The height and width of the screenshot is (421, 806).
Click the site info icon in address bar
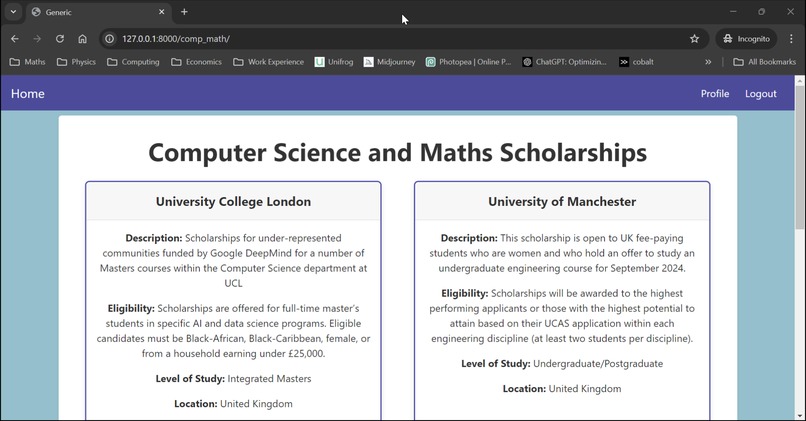click(x=109, y=39)
